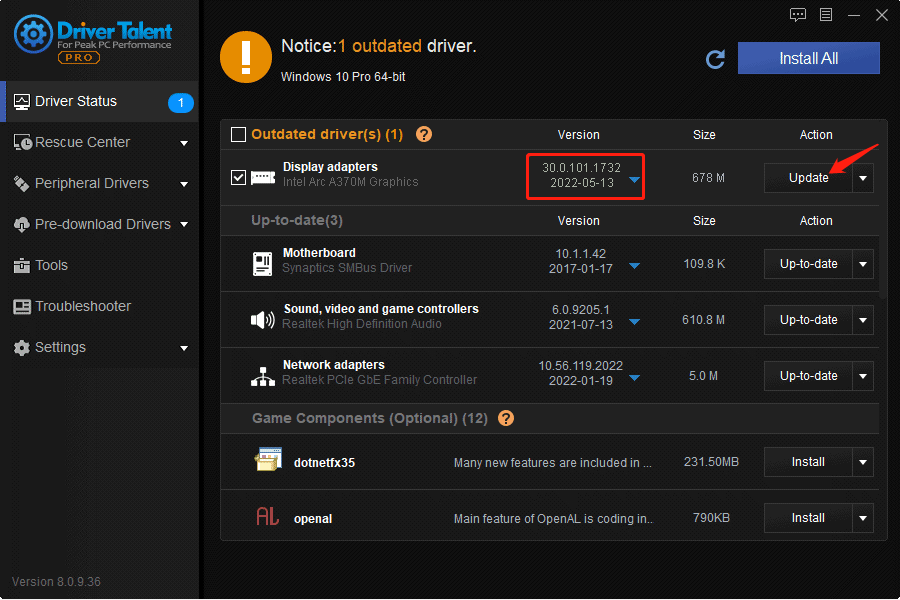Click Realtek PCIe GbE Family Controller text
900x600 pixels.
coord(379,380)
